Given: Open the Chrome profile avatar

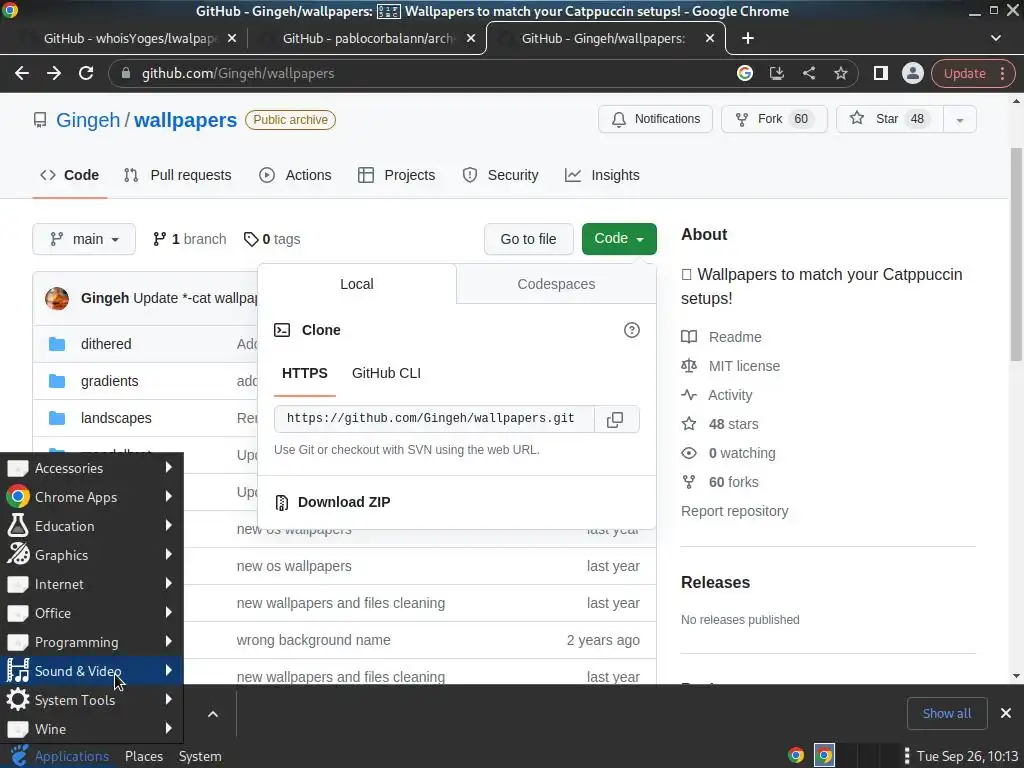Looking at the screenshot, I should click(912, 73).
